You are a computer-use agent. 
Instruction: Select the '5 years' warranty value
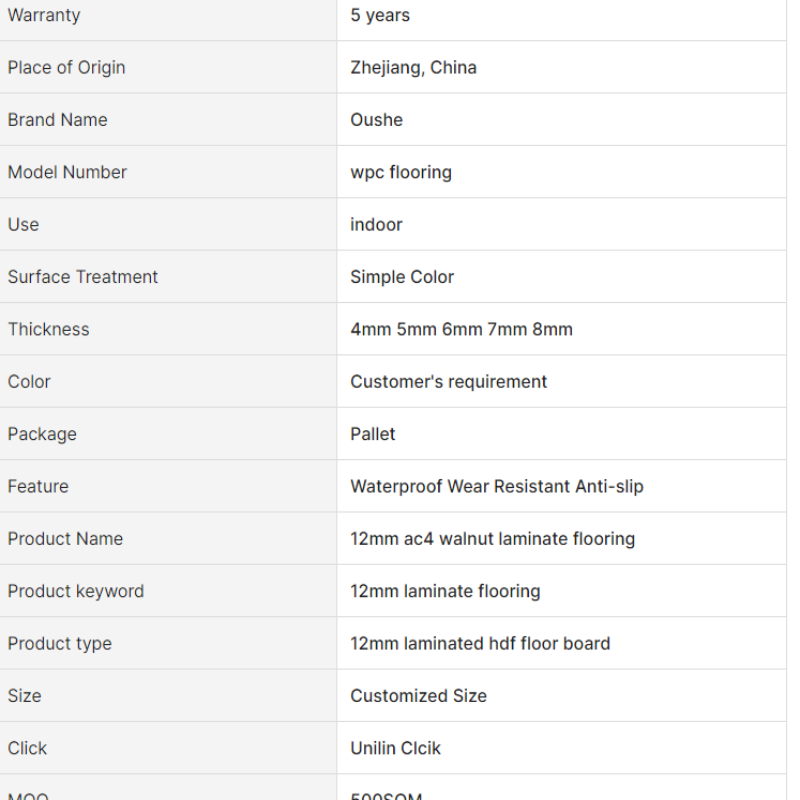(380, 15)
